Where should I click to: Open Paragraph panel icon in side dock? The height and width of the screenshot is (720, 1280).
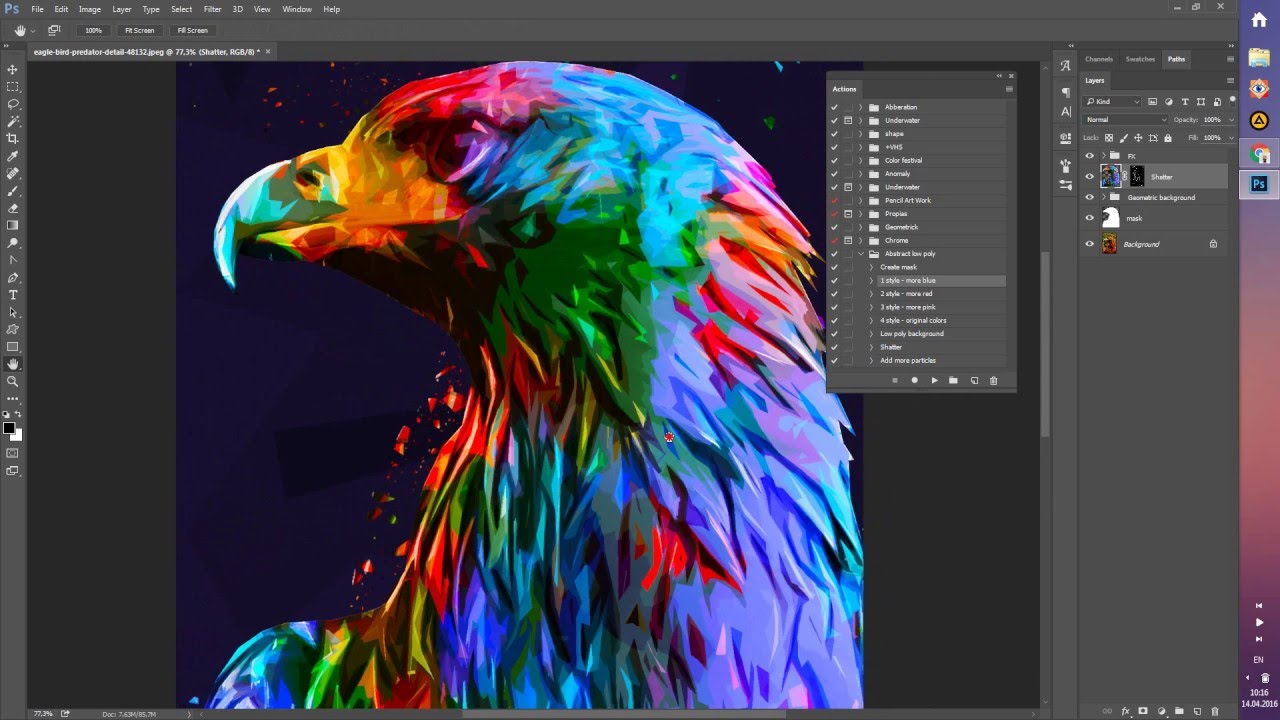click(1065, 92)
